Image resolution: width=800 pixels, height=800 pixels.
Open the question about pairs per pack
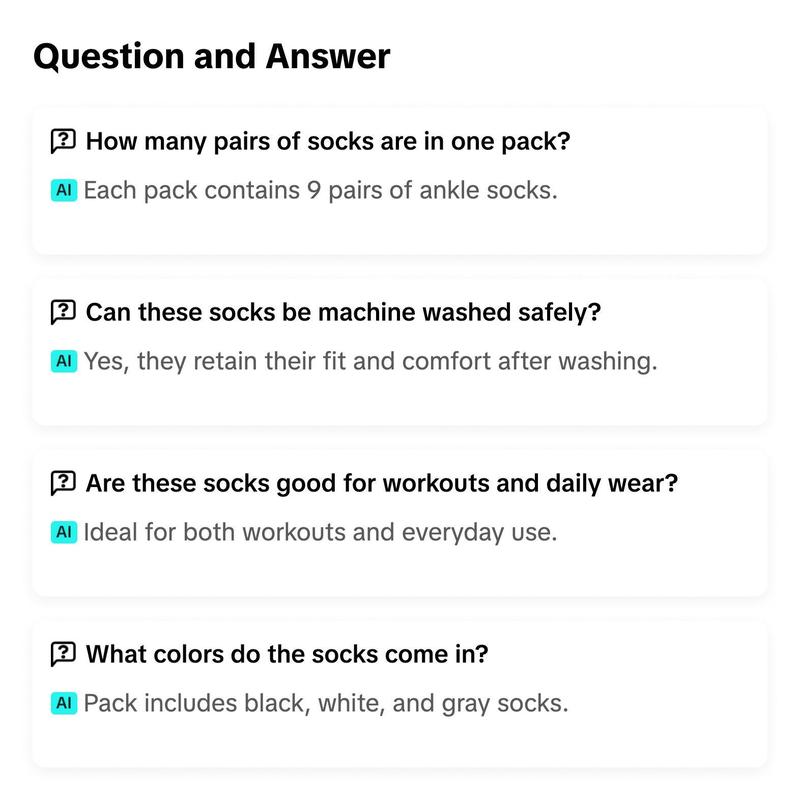(328, 141)
